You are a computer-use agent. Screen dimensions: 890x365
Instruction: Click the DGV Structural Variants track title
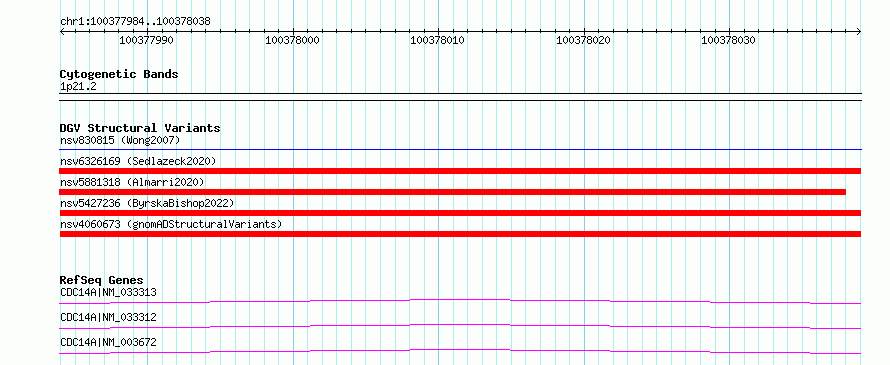pyautogui.click(x=140, y=128)
